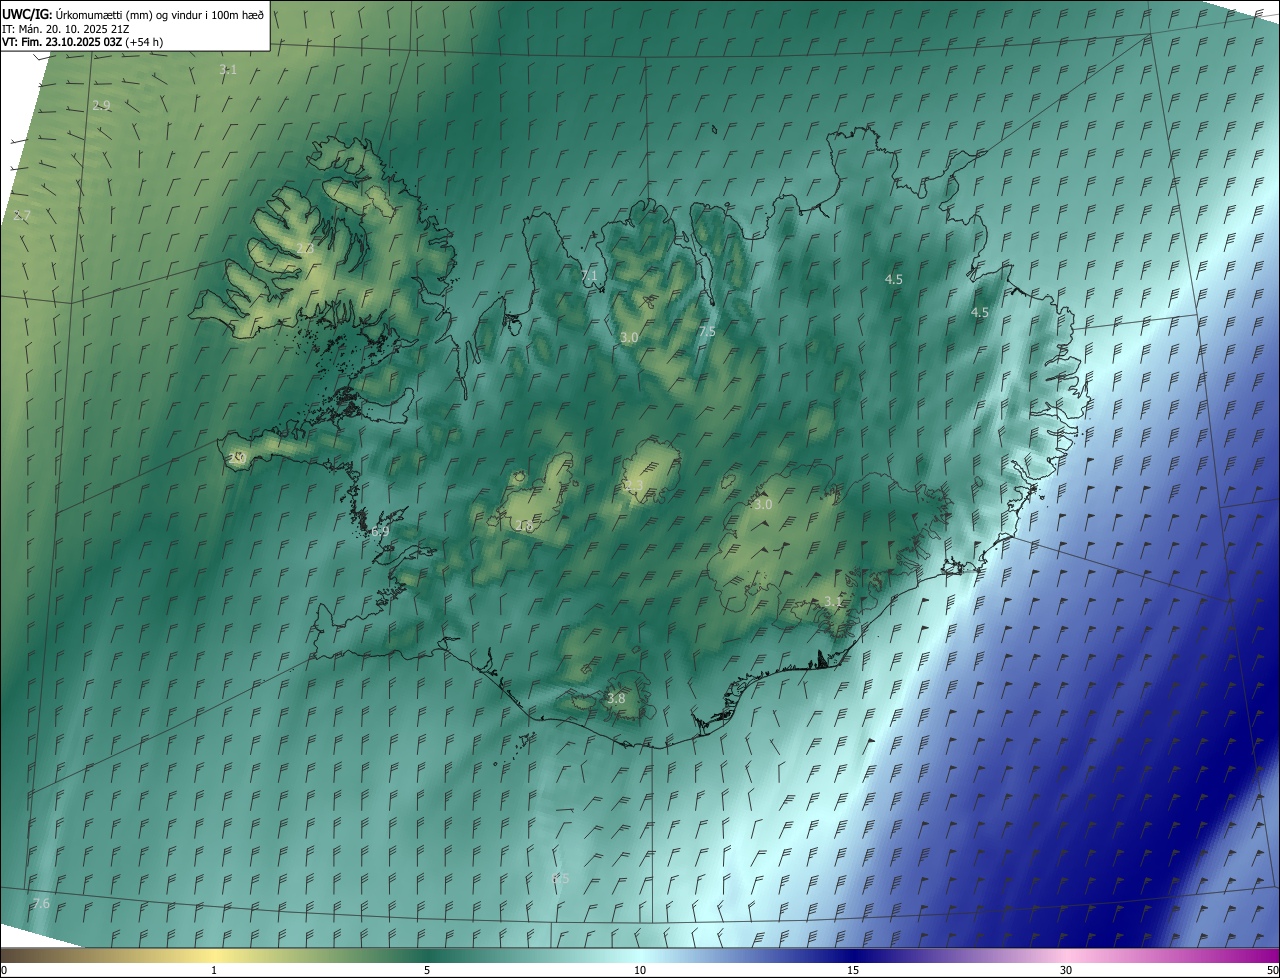Image resolution: width=1280 pixels, height=978 pixels.
Task: Click the 3.1 value label nearest the title box
Action: coord(228,69)
